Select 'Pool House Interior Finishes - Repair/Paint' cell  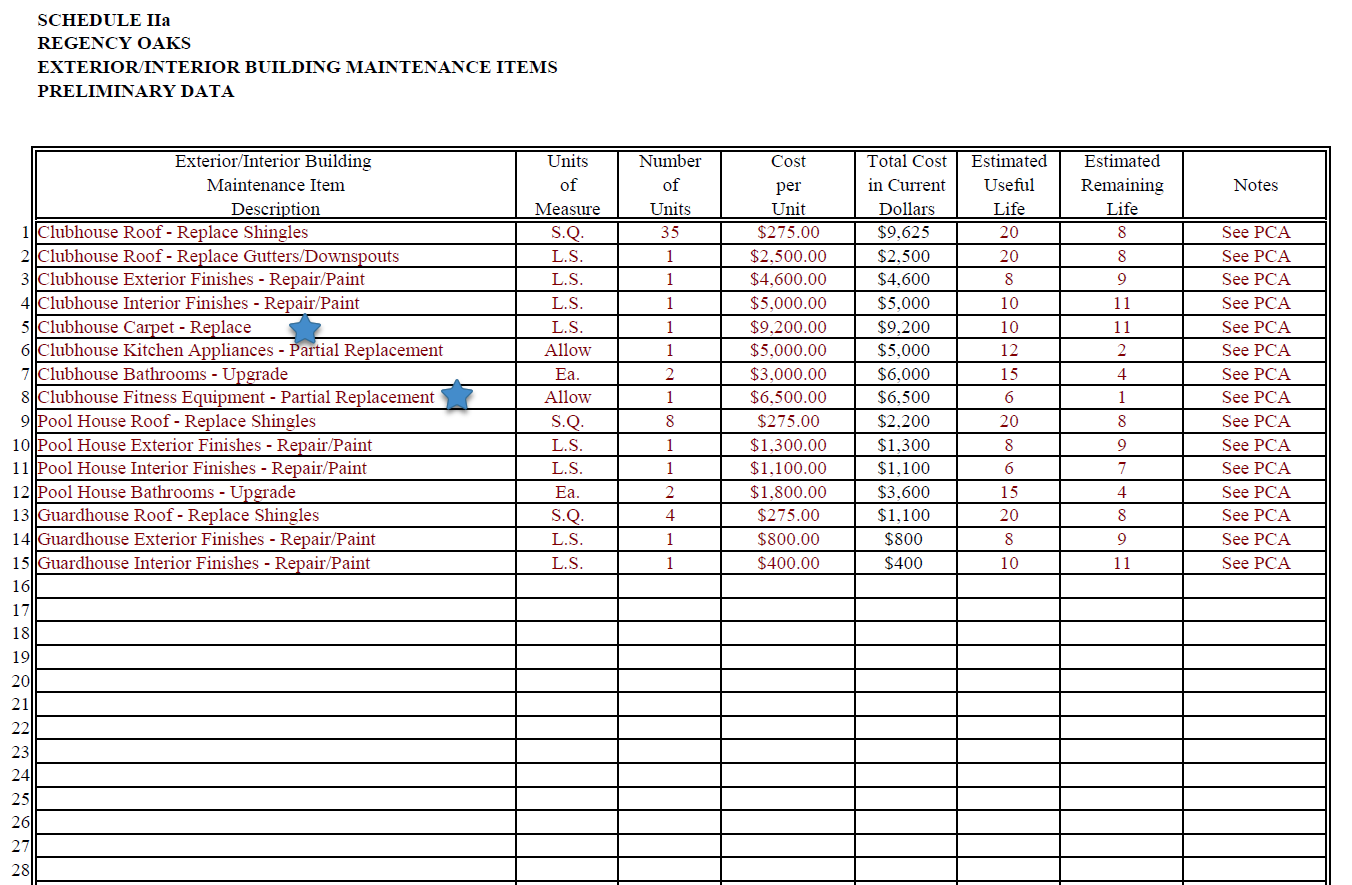pyautogui.click(x=276, y=468)
